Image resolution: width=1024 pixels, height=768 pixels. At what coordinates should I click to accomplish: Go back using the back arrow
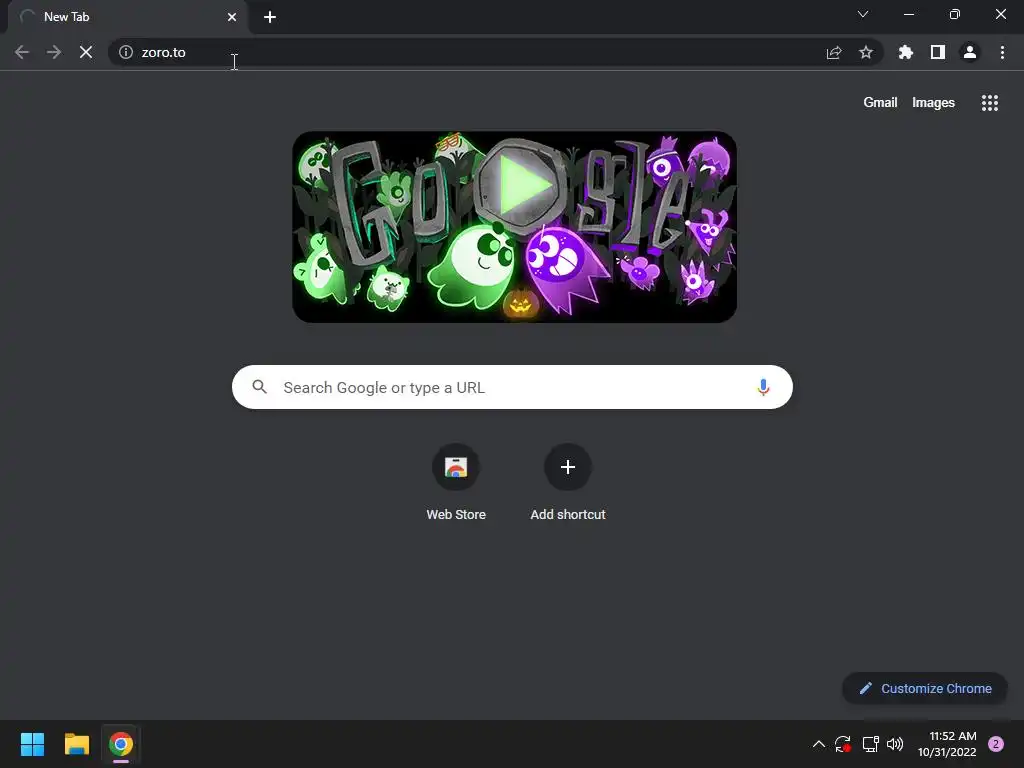(22, 52)
